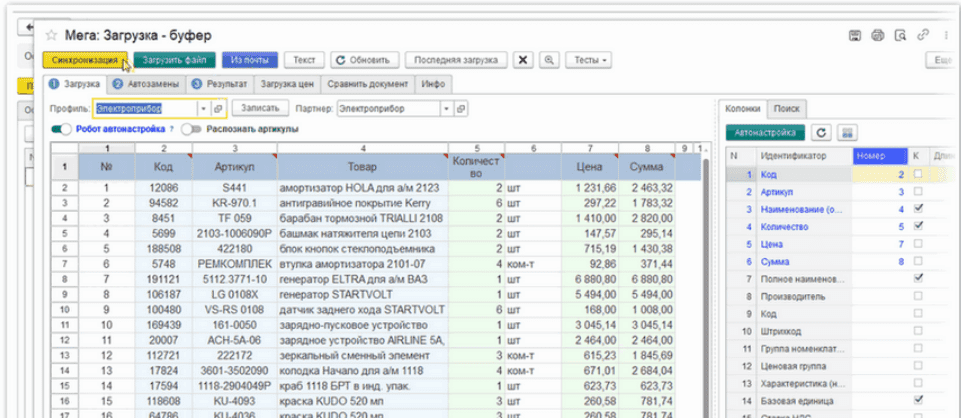Open the Тесты dropdown menu

tap(589, 60)
